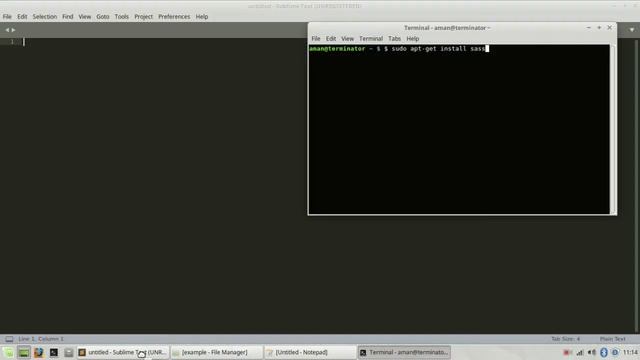
Task: Open the Goto menu
Action: click(x=102, y=17)
